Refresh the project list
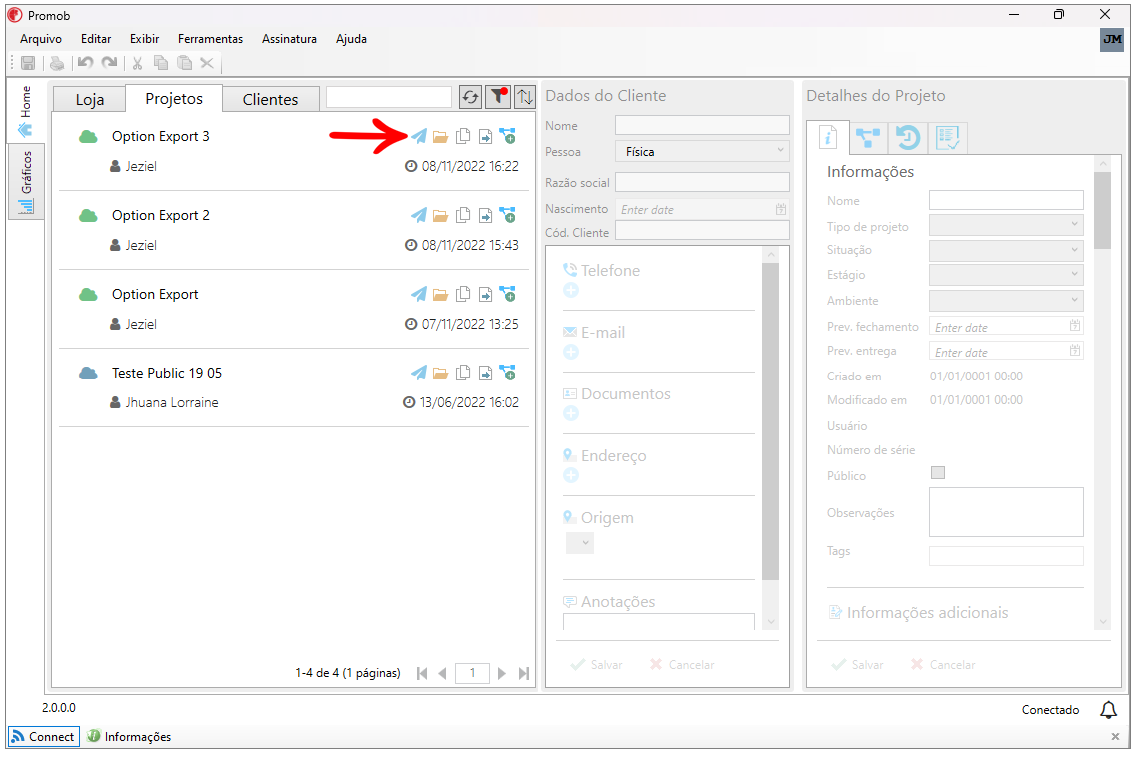The height and width of the screenshot is (757, 1133). [x=470, y=97]
